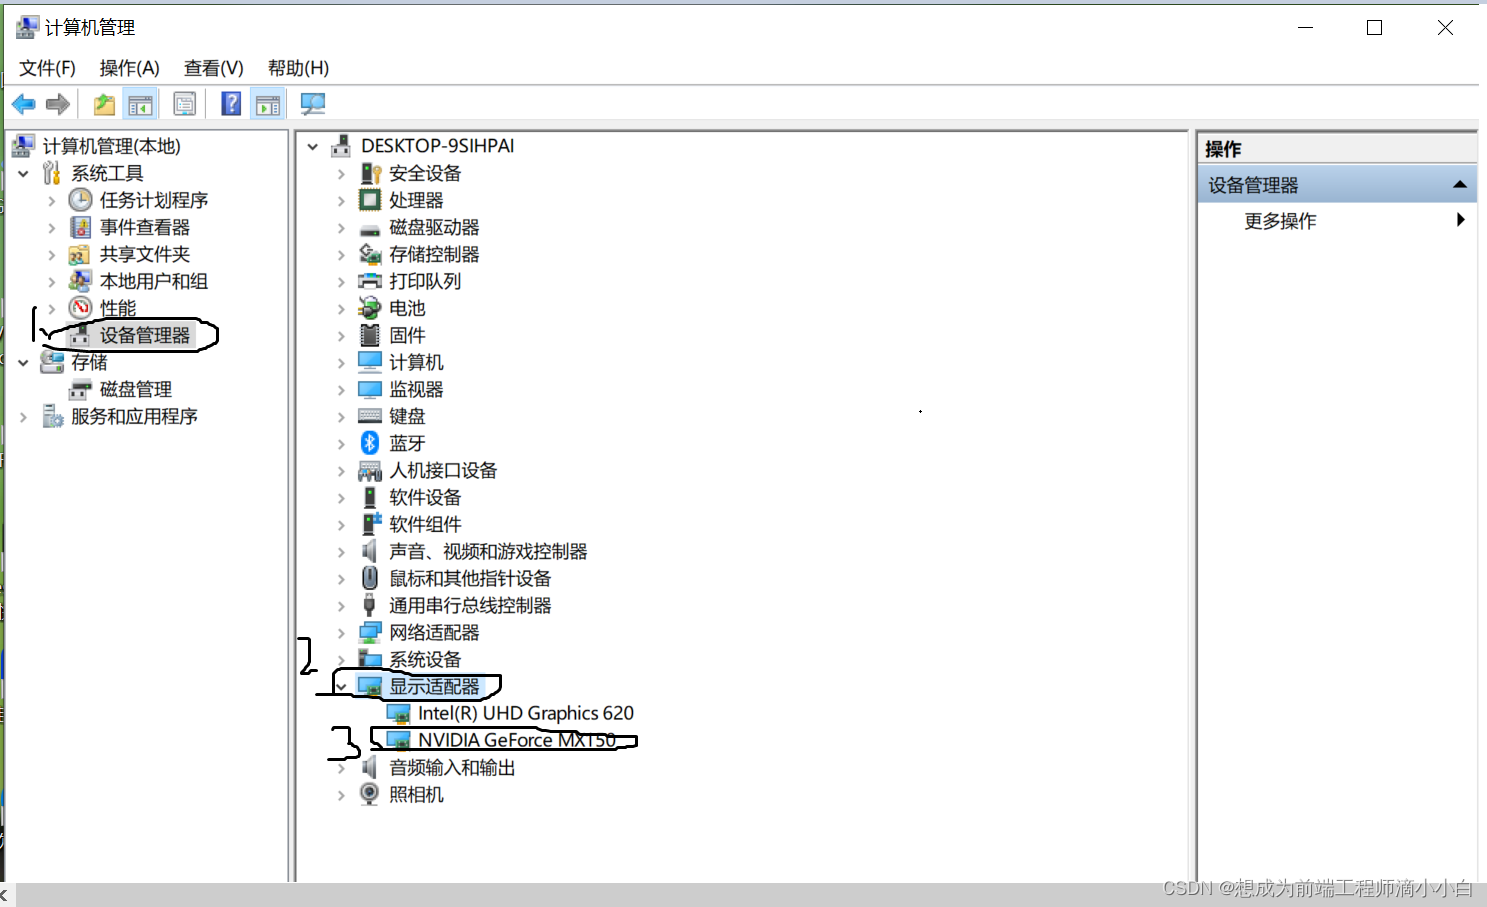Viewport: 1487px width, 907px height.
Task: Collapse the 设备管理器 section in the actions pane
Action: 1460,184
